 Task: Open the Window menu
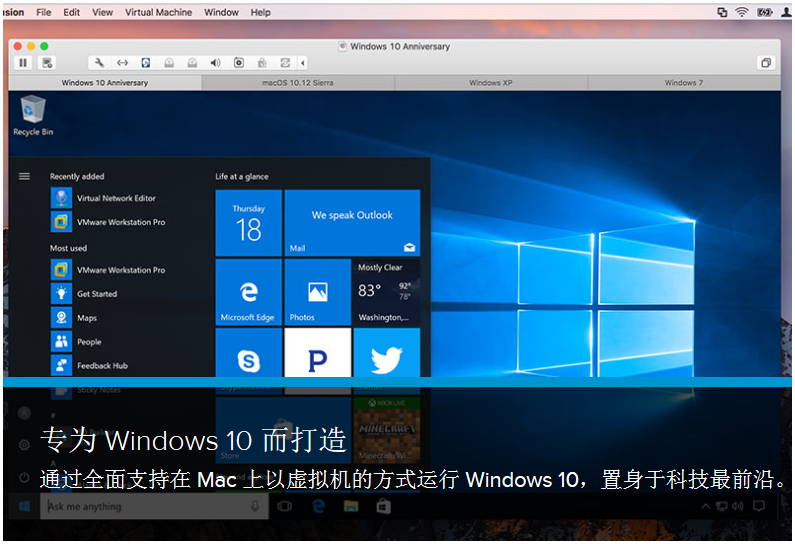click(x=222, y=12)
